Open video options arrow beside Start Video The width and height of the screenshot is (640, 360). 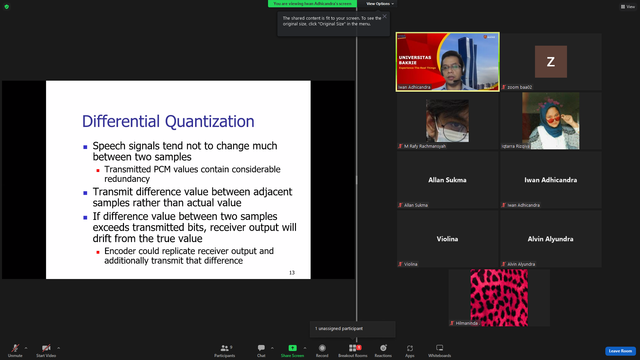(x=59, y=348)
